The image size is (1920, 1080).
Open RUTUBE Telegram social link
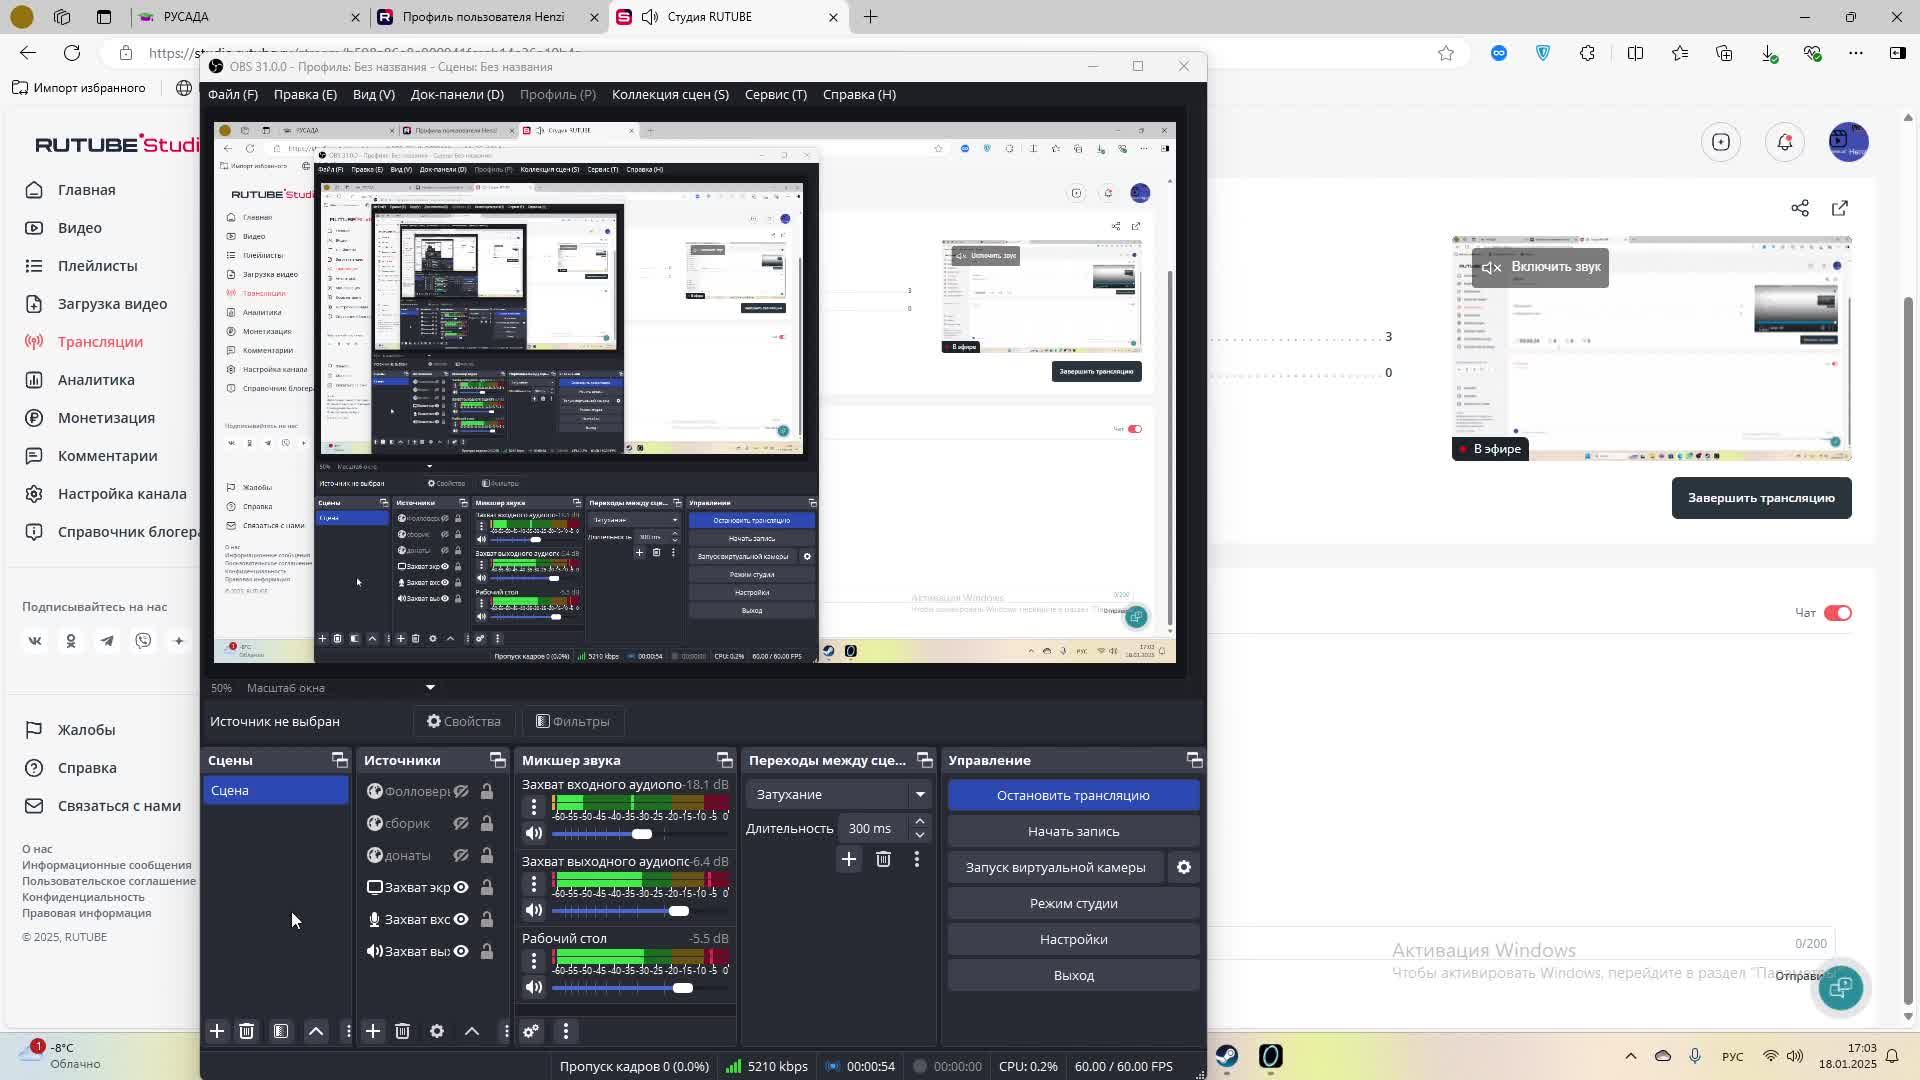(107, 641)
